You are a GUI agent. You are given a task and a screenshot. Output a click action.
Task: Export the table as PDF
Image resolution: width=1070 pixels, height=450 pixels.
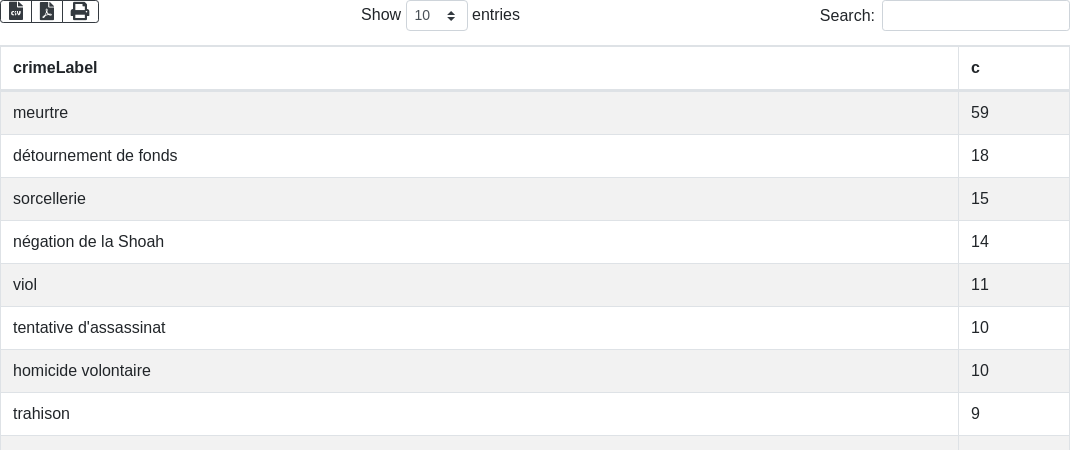click(47, 11)
